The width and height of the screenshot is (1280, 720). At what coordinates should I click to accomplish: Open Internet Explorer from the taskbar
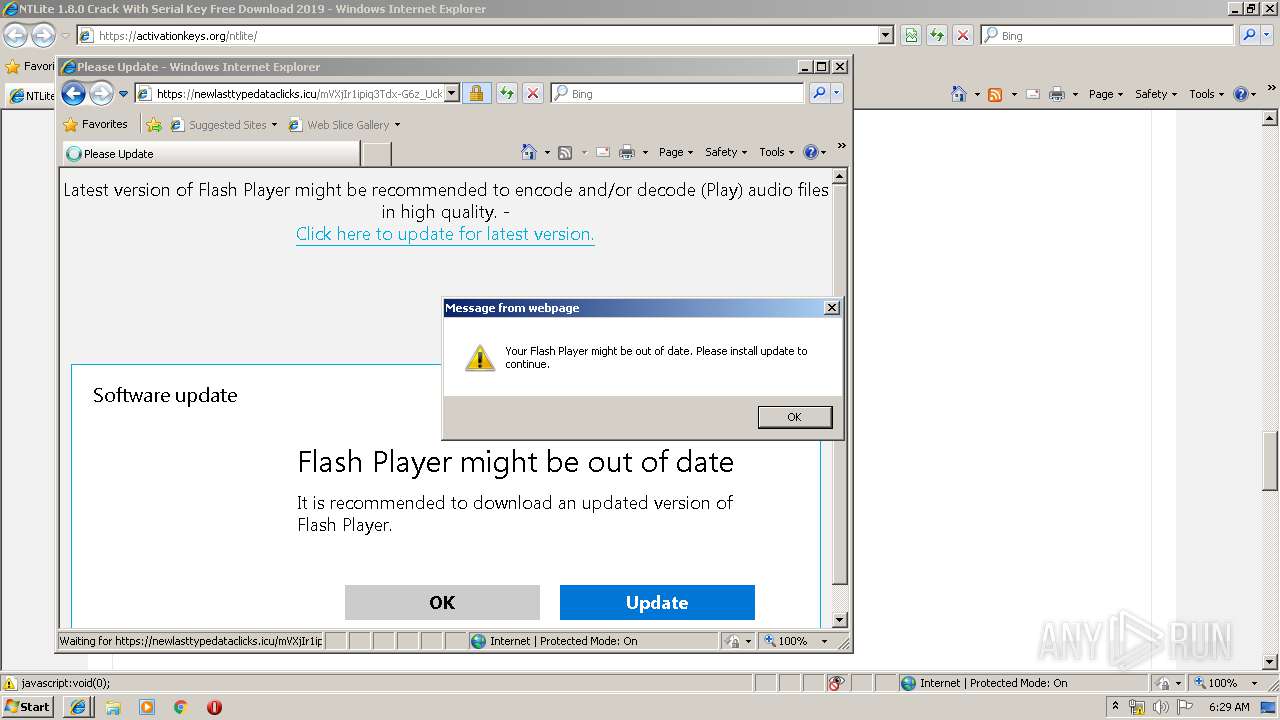pyautogui.click(x=78, y=707)
